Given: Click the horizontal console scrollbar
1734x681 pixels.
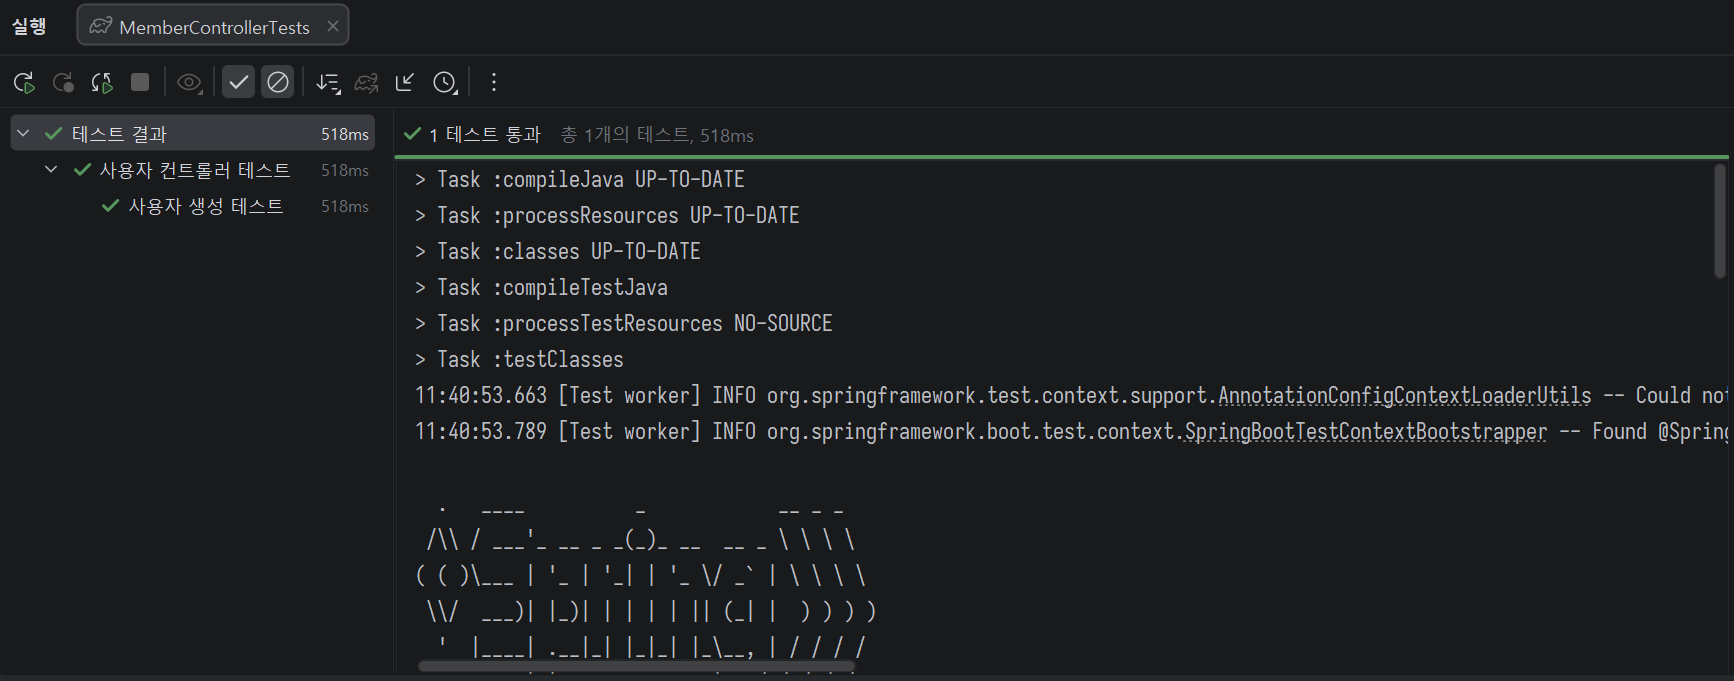Looking at the screenshot, I should (x=636, y=666).
